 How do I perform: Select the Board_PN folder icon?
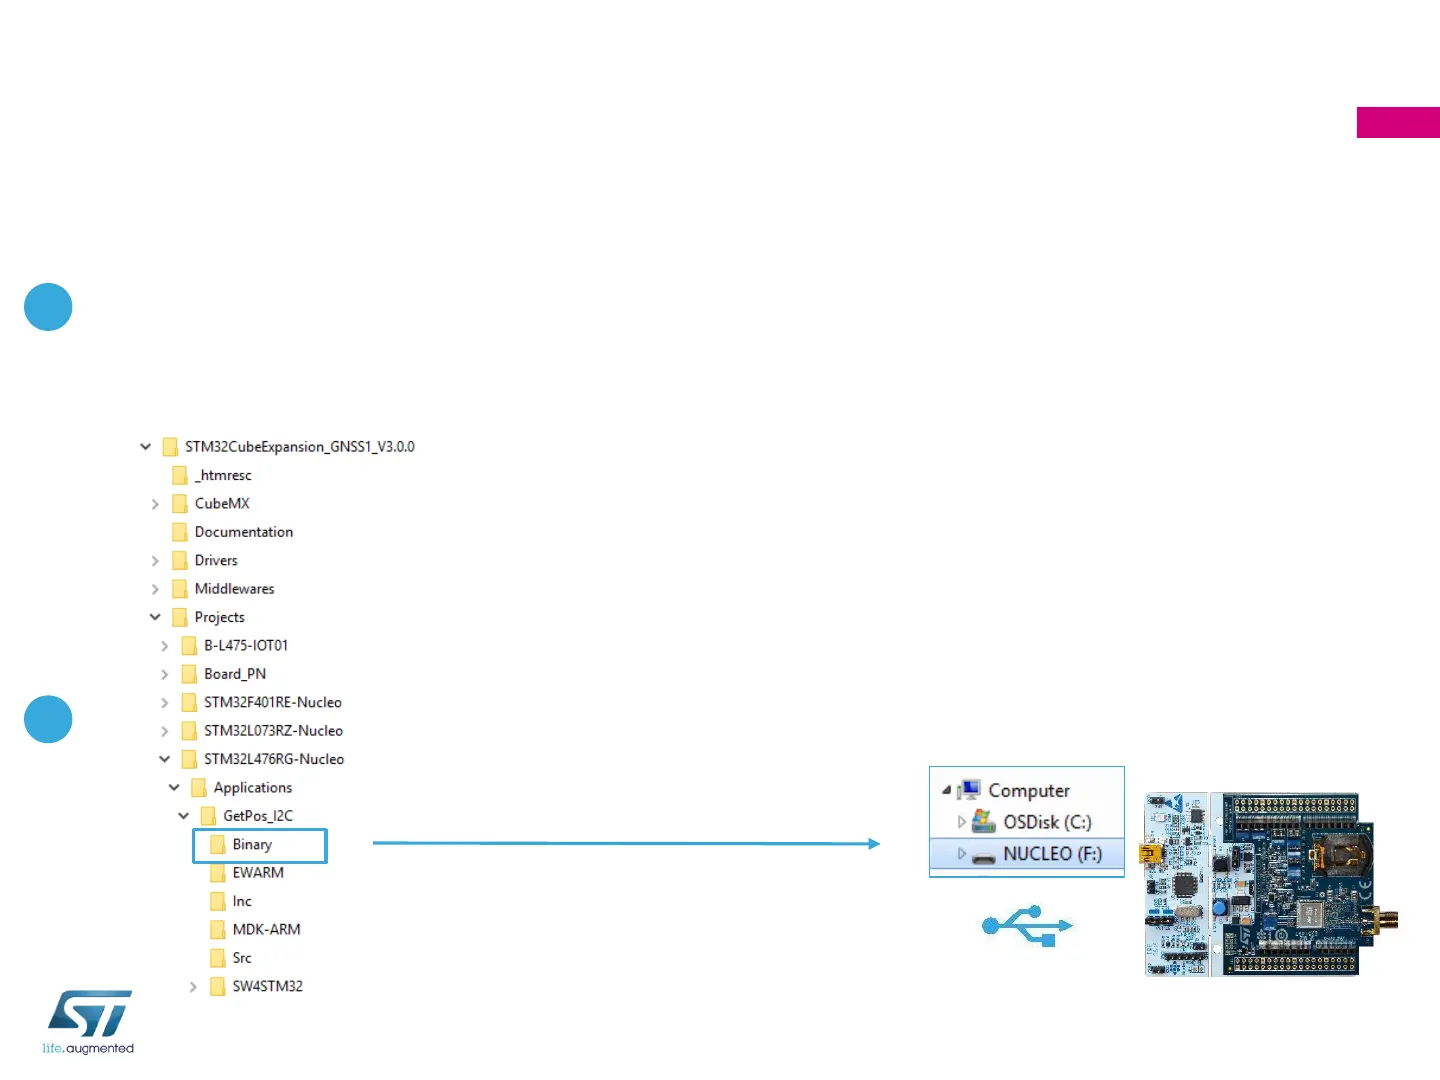(189, 674)
